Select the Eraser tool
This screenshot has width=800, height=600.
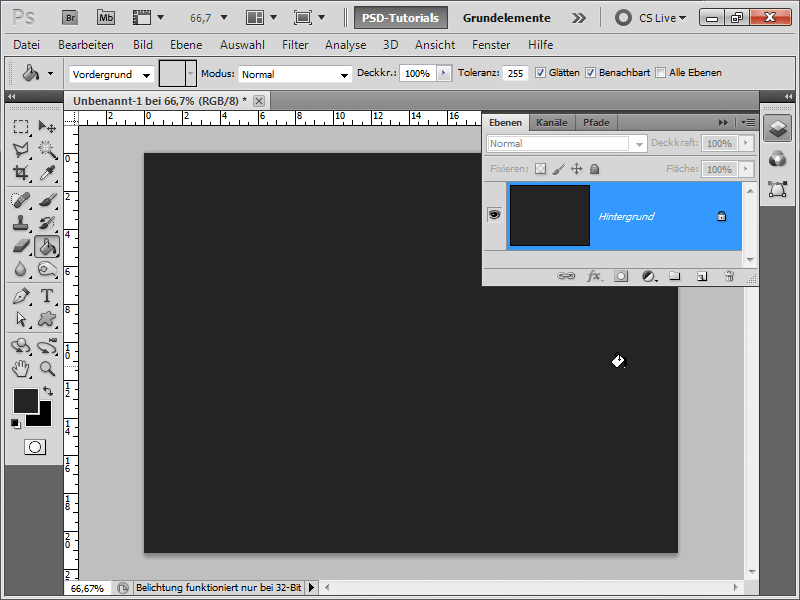pos(20,246)
